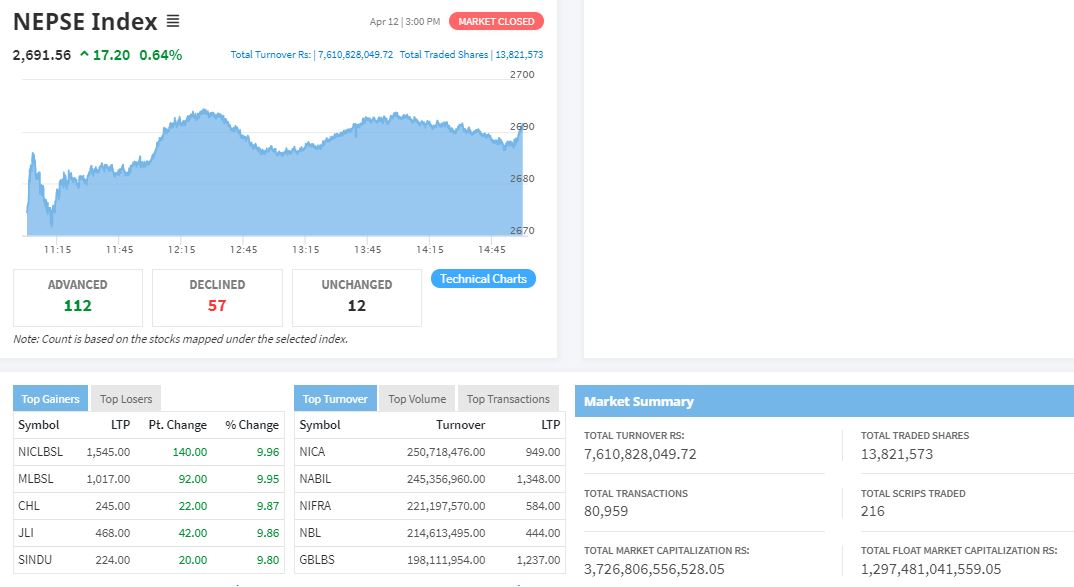This screenshot has height=587, width=1074.
Task: Click the 13:45 label on chart time axis
Action: pyautogui.click(x=368, y=249)
